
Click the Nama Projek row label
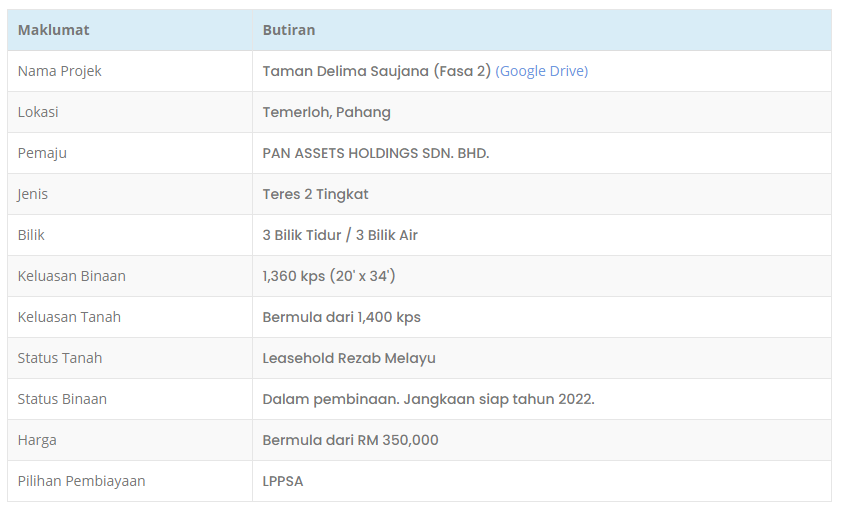60,71
